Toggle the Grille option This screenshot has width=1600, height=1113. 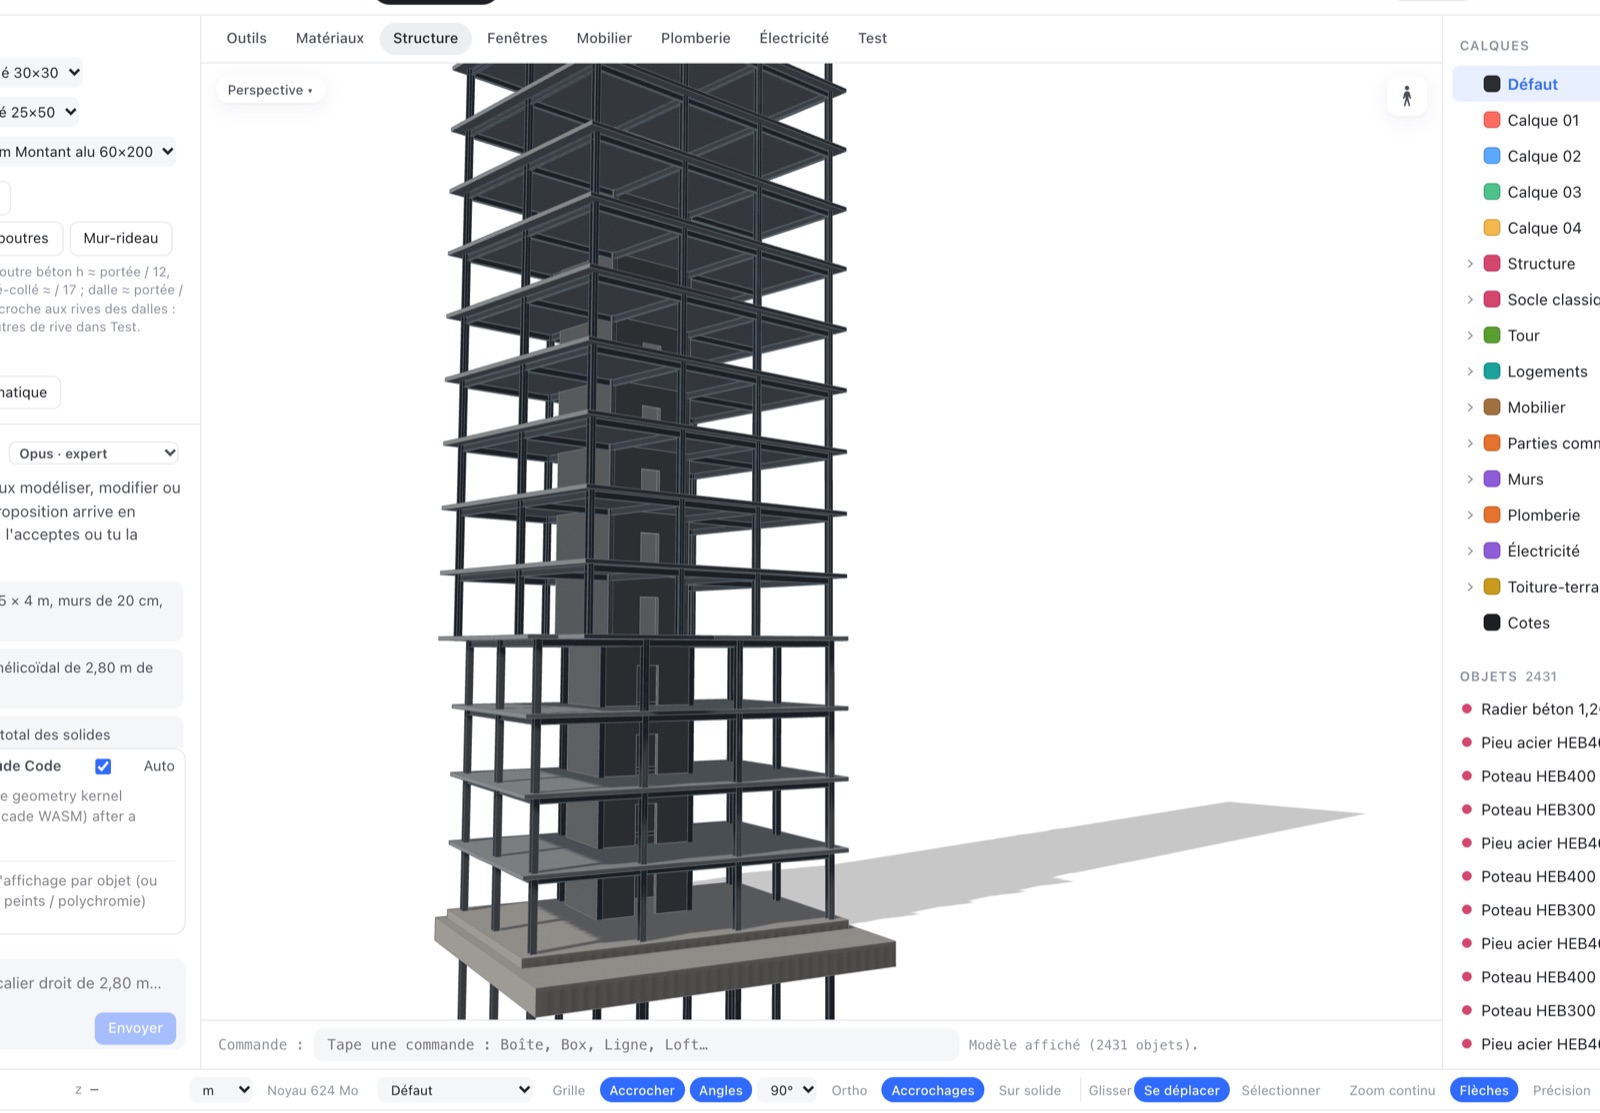point(568,1090)
